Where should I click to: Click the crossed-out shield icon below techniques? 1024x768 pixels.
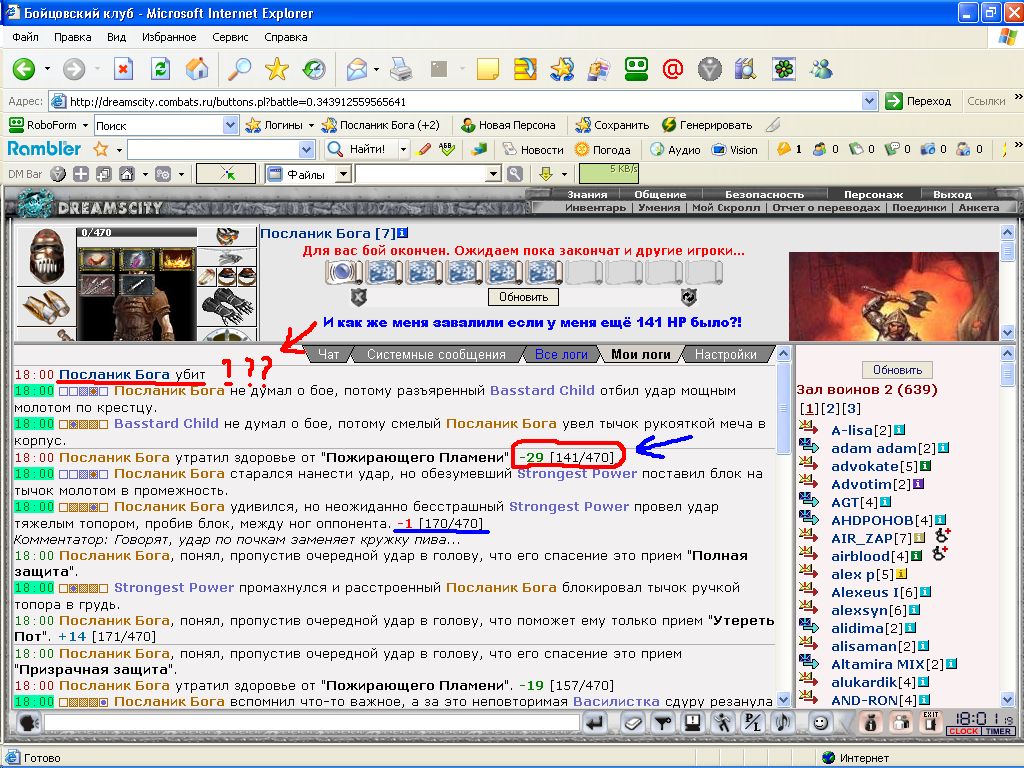coord(359,297)
